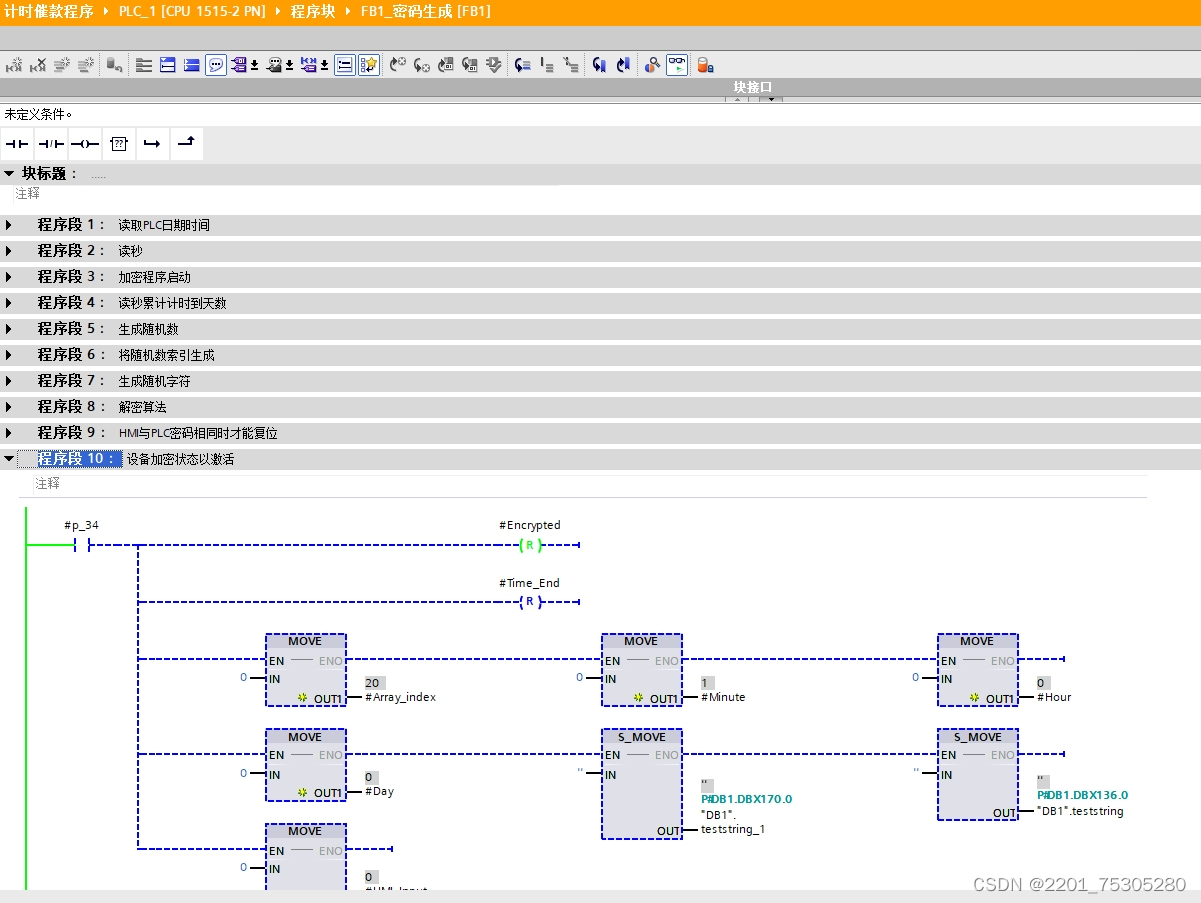The width and height of the screenshot is (1201, 903).
Task: Click address text P#DB1.DBX170.0
Action: [x=746, y=799]
